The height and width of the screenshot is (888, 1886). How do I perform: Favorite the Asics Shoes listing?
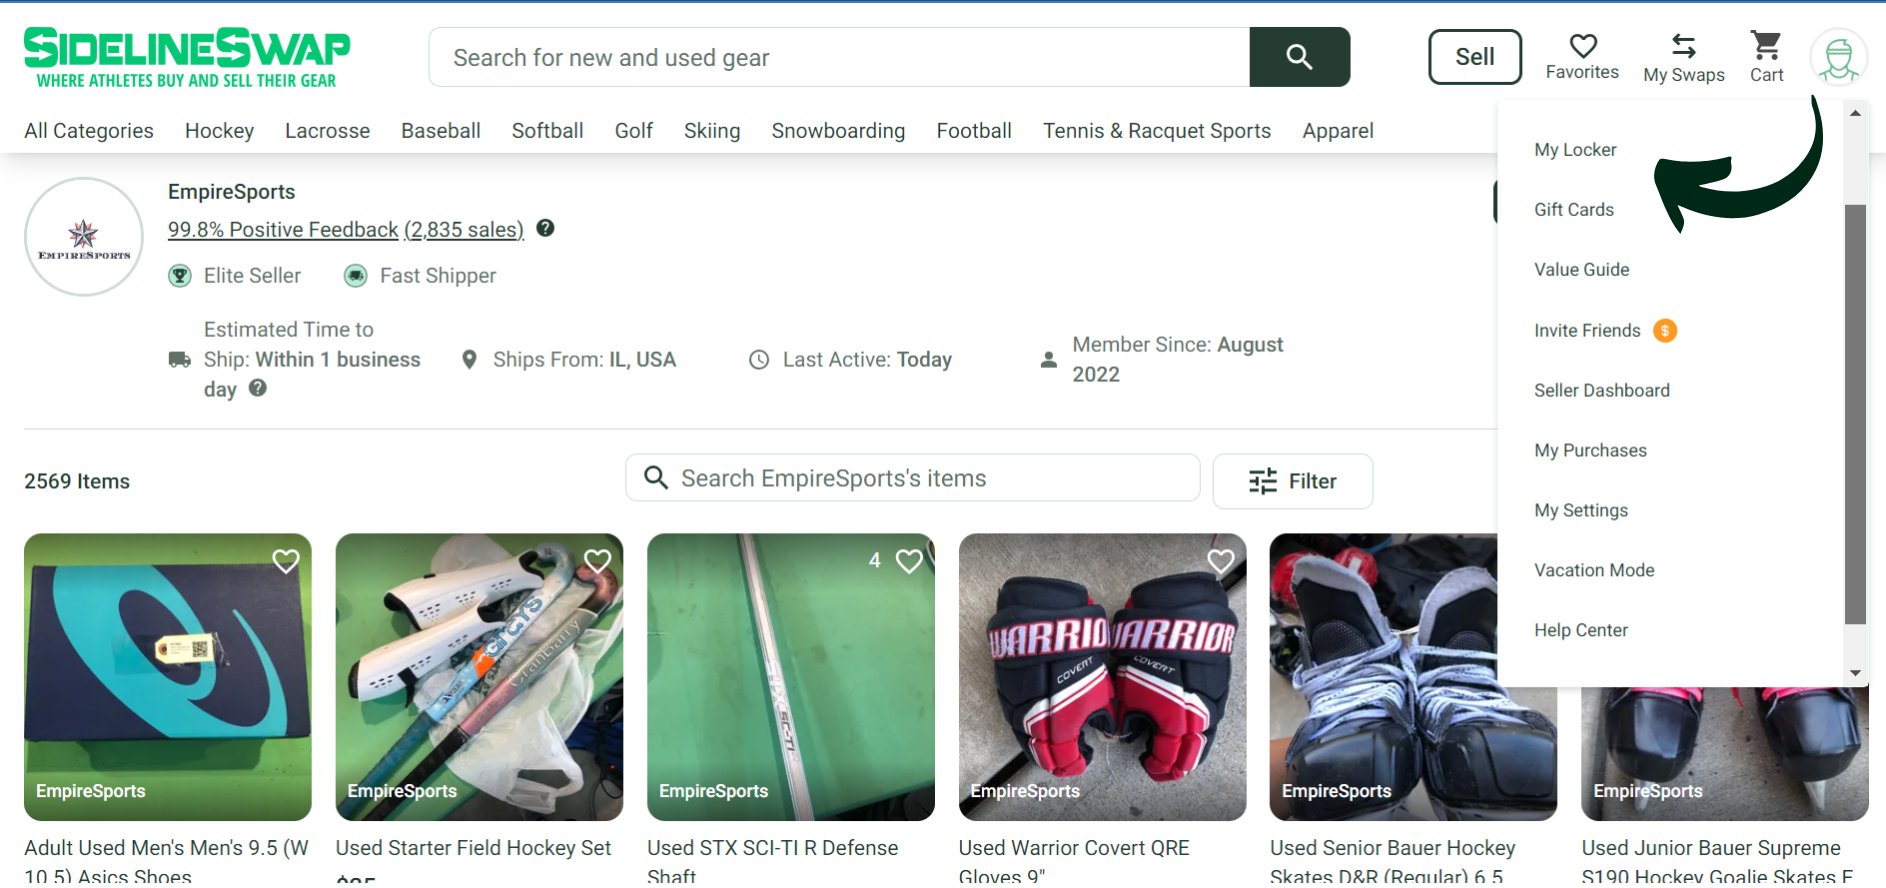tap(286, 561)
